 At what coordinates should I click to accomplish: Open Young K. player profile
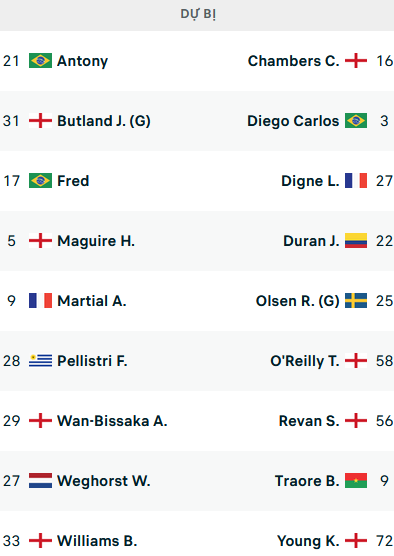coord(308,541)
